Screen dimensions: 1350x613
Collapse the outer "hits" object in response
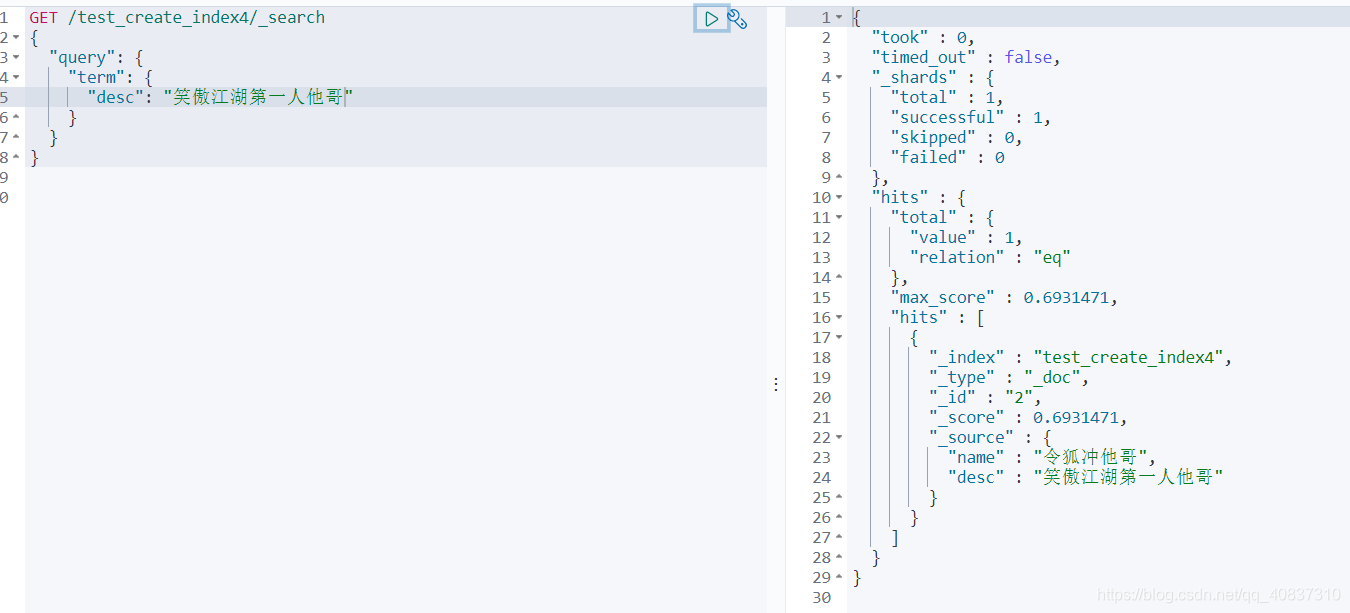point(839,197)
